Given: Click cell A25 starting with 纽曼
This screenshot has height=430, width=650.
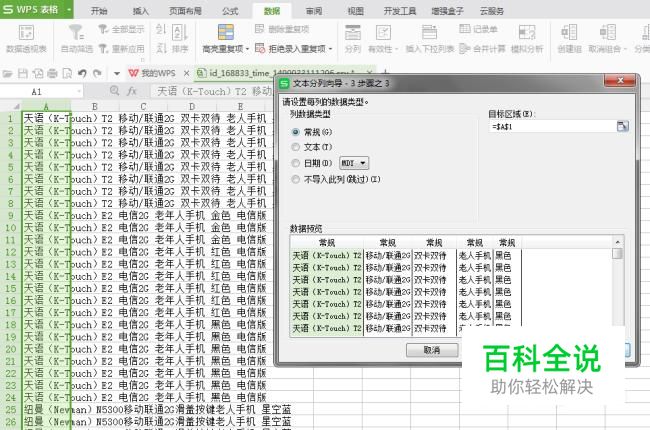Looking at the screenshot, I should 46,409.
